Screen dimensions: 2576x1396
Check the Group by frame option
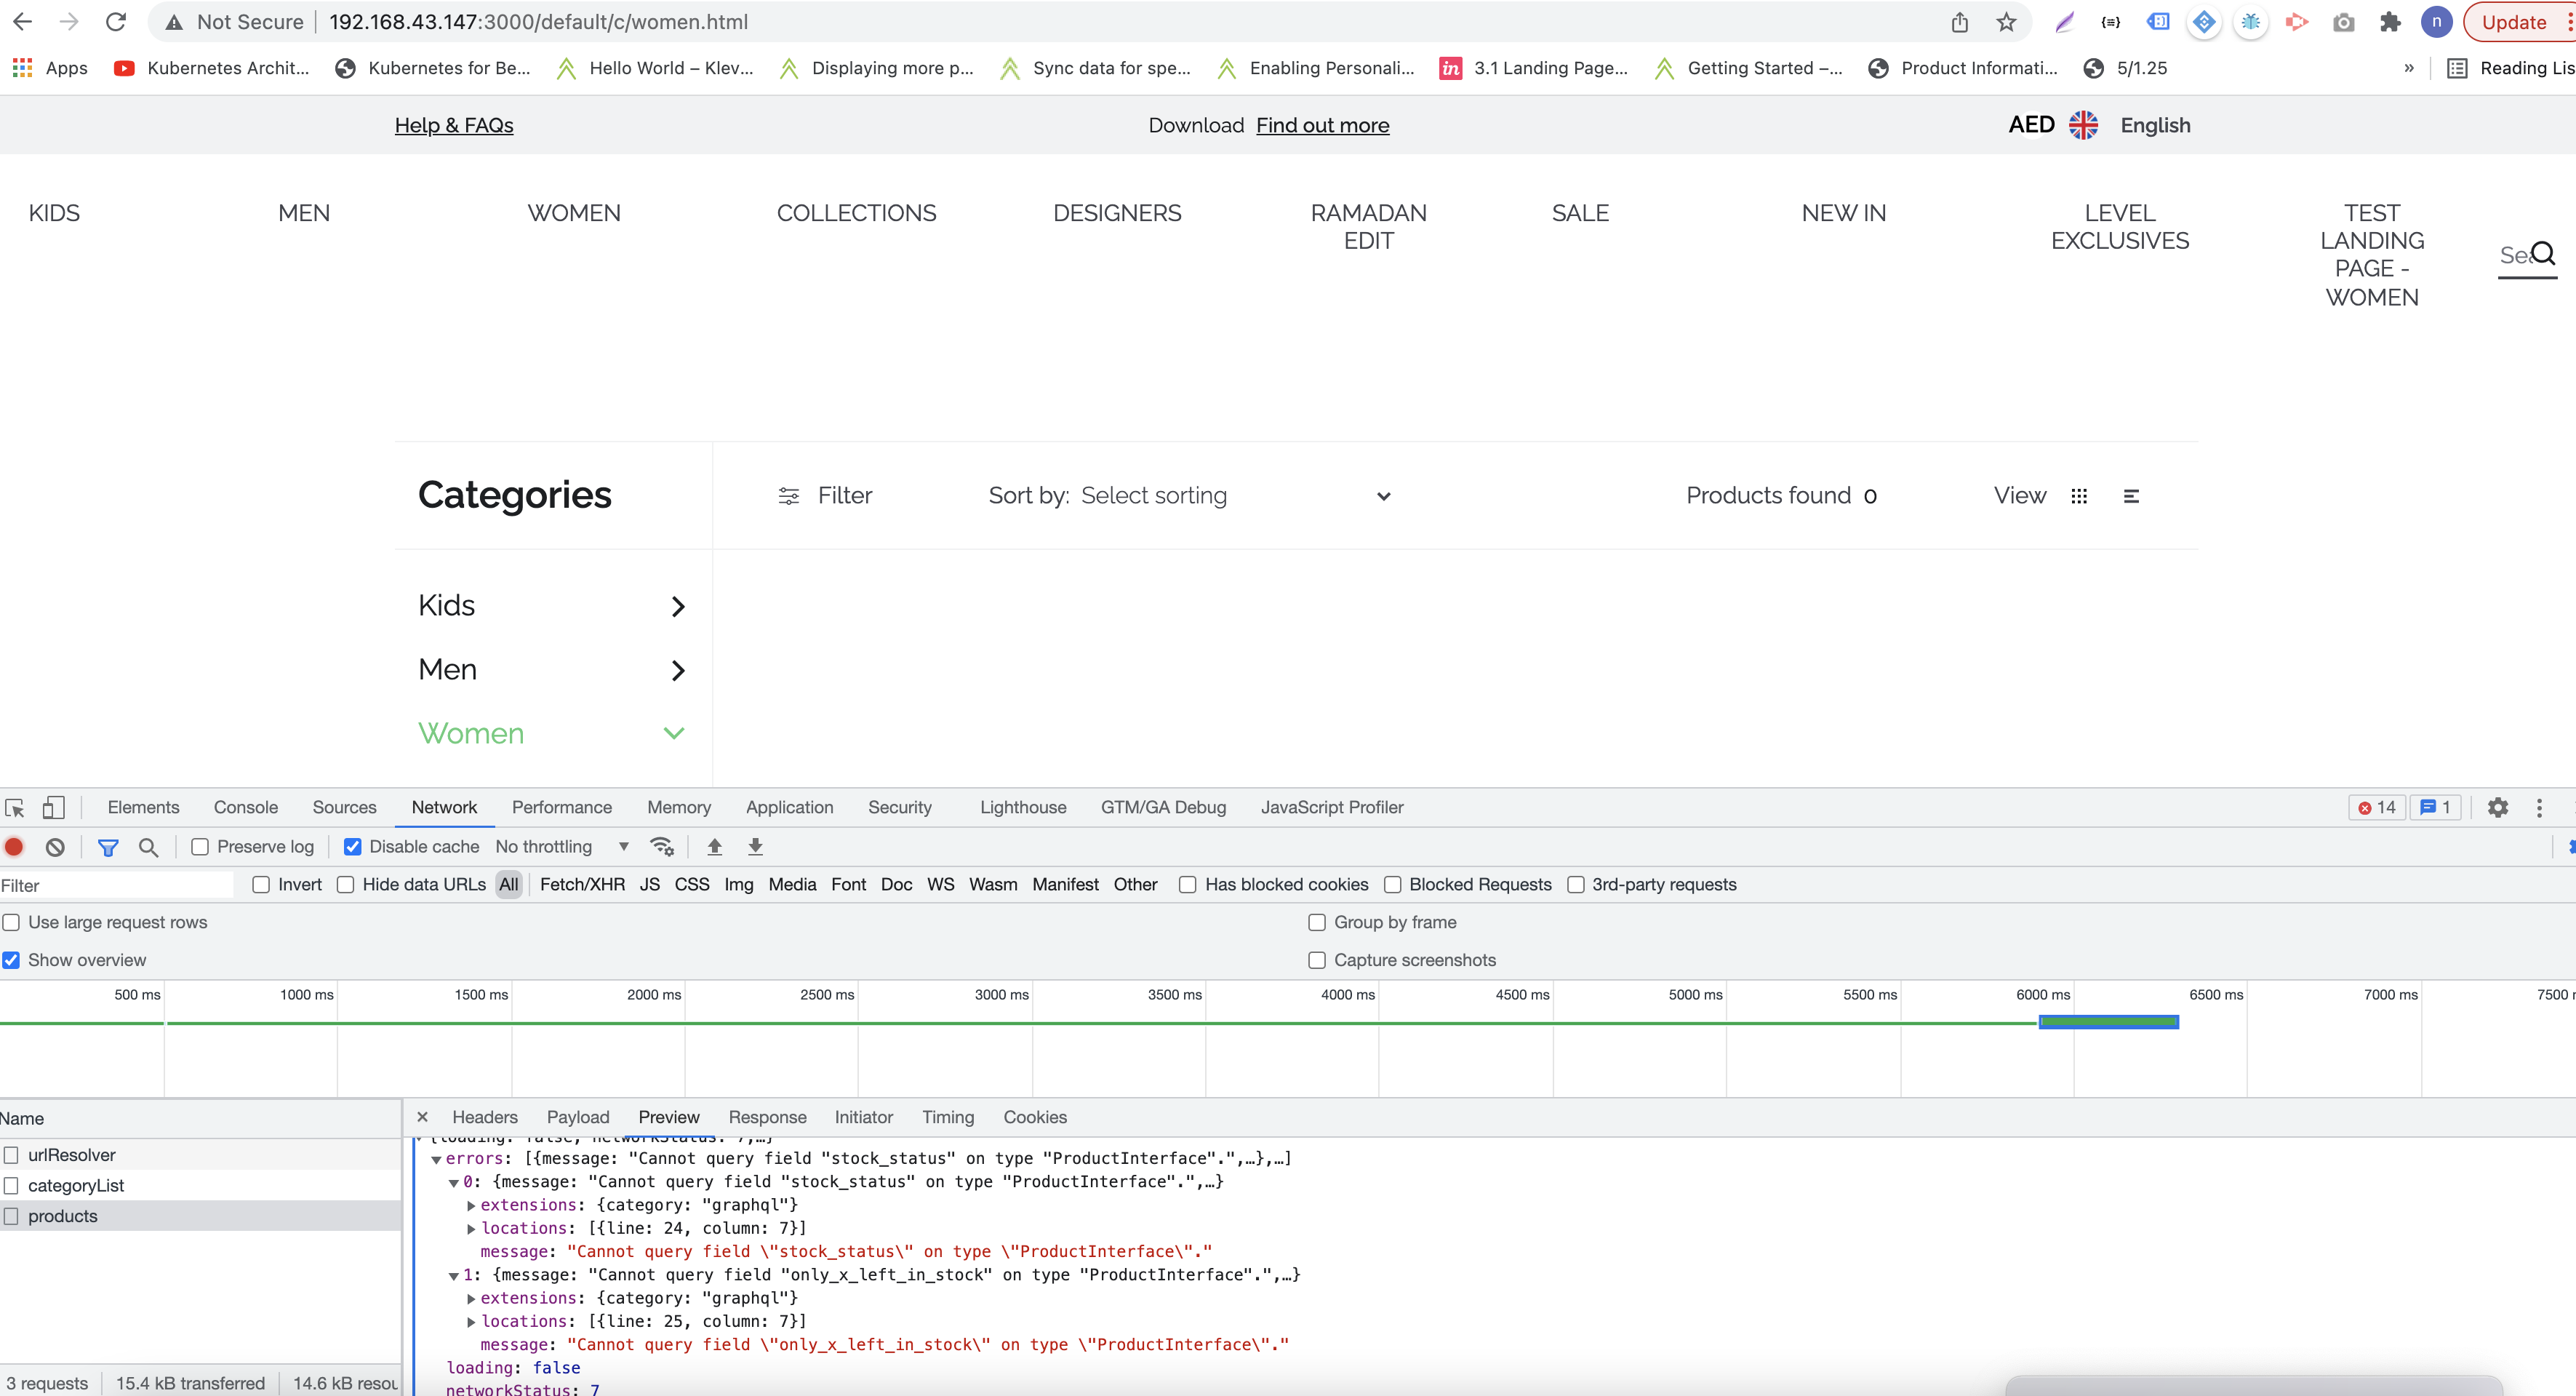pyautogui.click(x=1317, y=922)
